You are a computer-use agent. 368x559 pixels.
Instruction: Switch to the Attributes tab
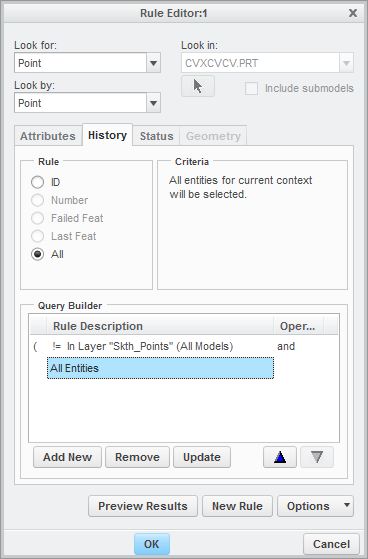[x=48, y=136]
